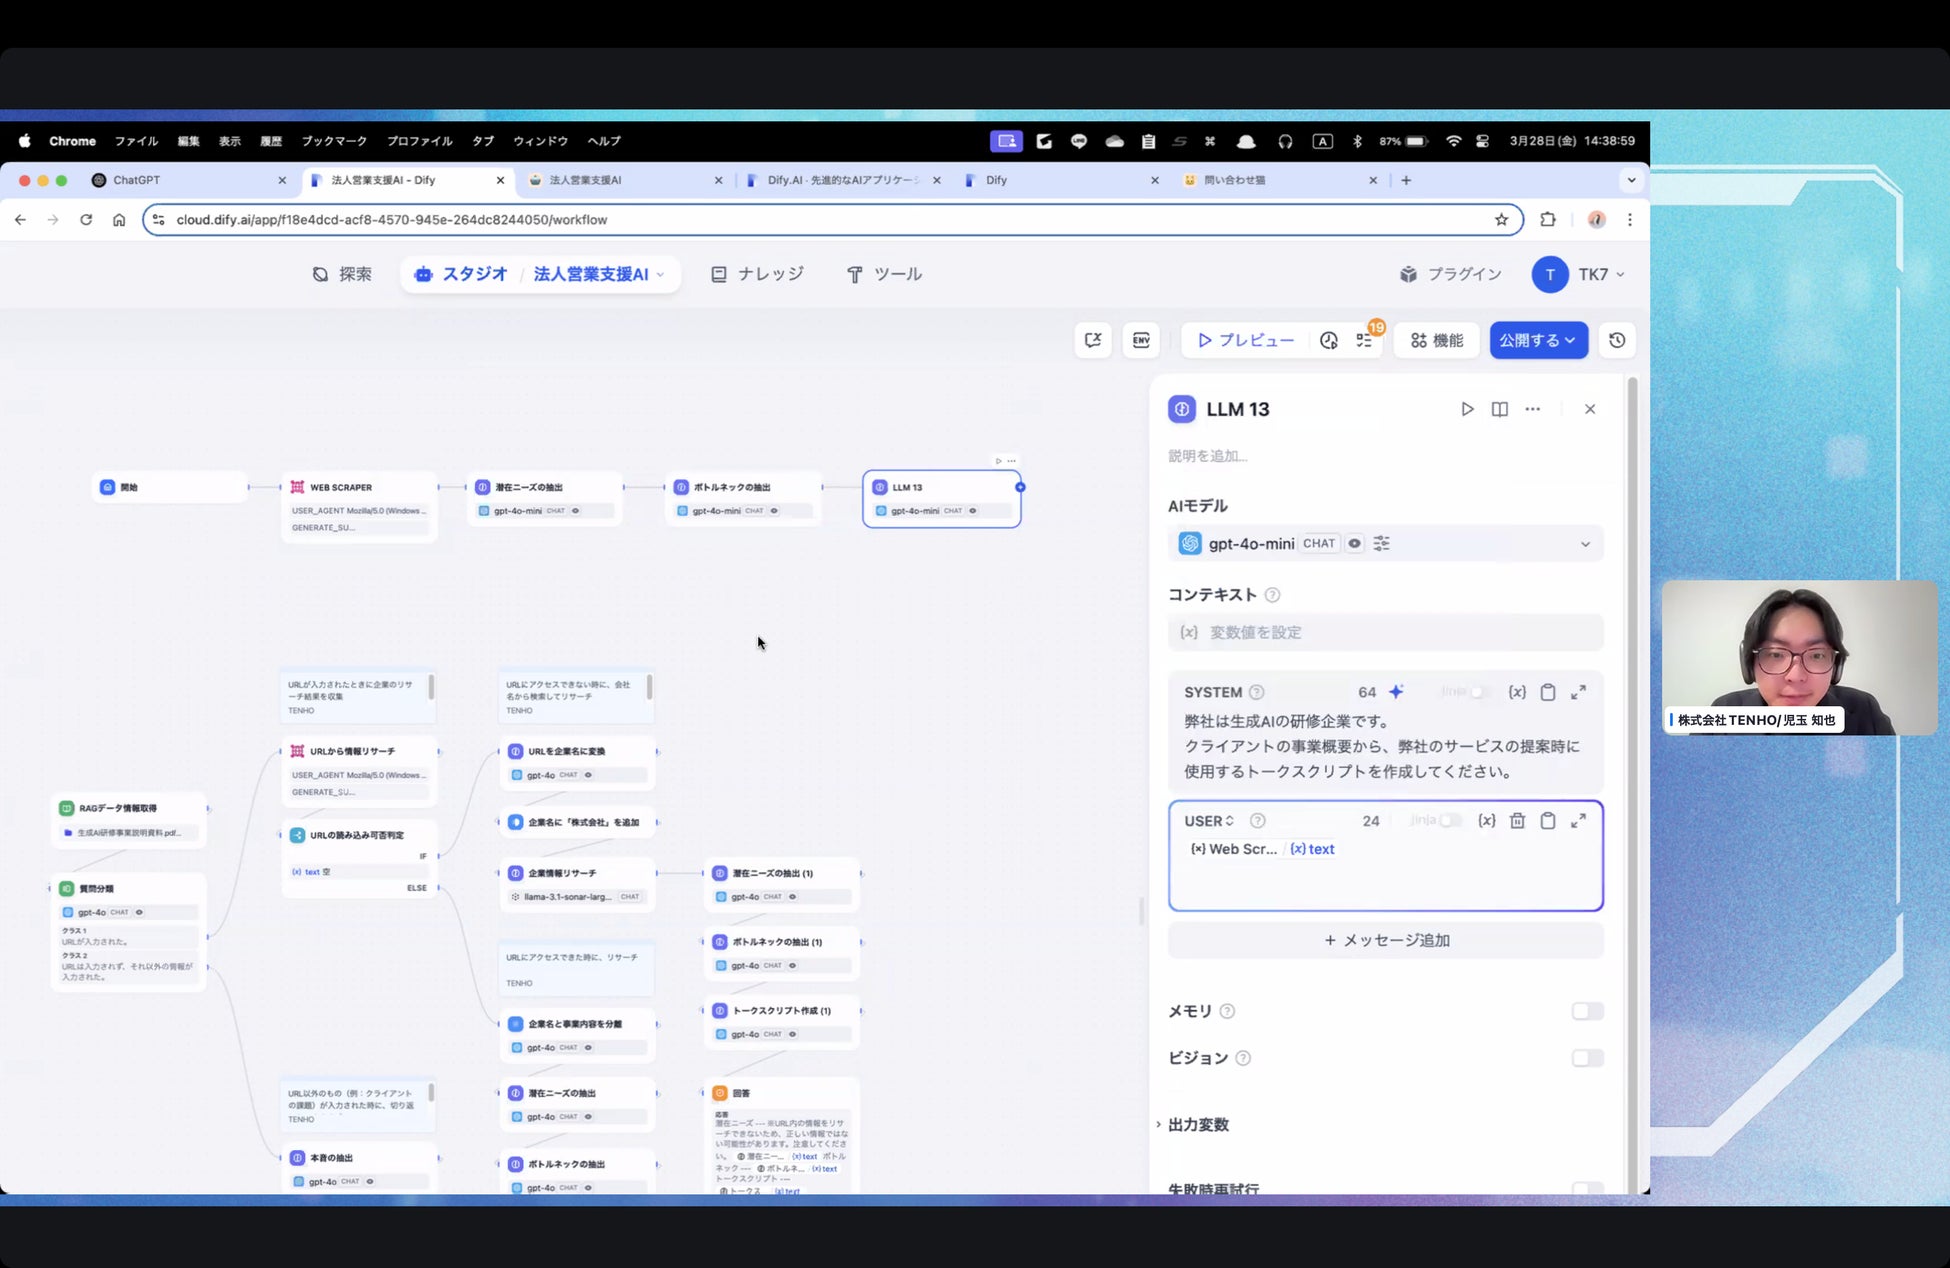Screen dimensions: 1950x1268
Task: Click the checklist icon with 19 badge
Action: point(1365,340)
